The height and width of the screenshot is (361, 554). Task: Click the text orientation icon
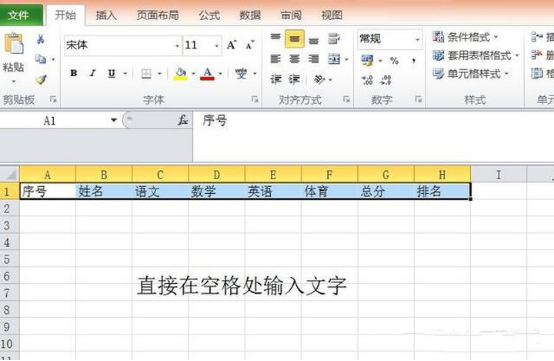(319, 79)
